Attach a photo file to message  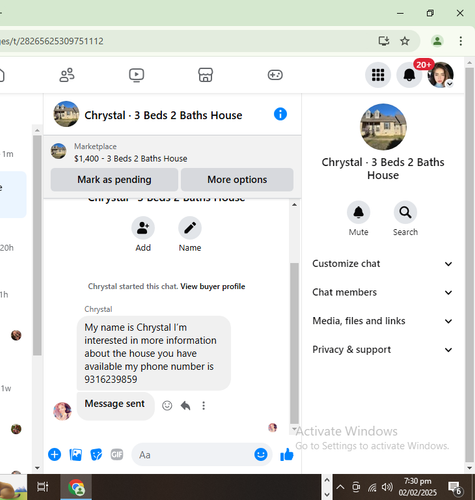coord(76,455)
